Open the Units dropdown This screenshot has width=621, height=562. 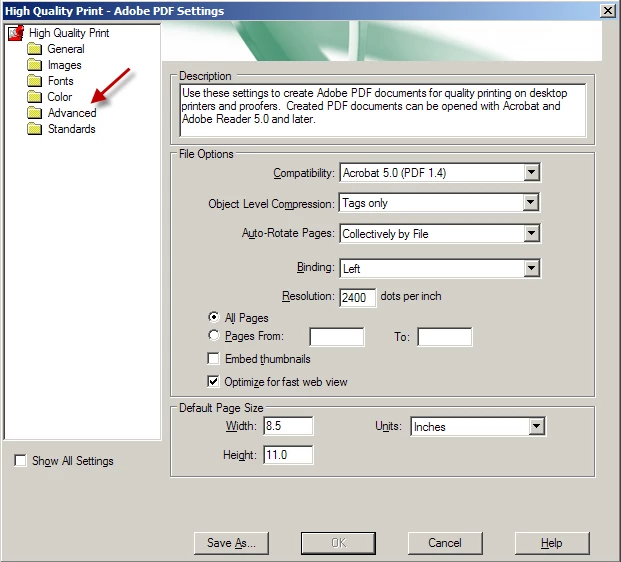coord(478,427)
